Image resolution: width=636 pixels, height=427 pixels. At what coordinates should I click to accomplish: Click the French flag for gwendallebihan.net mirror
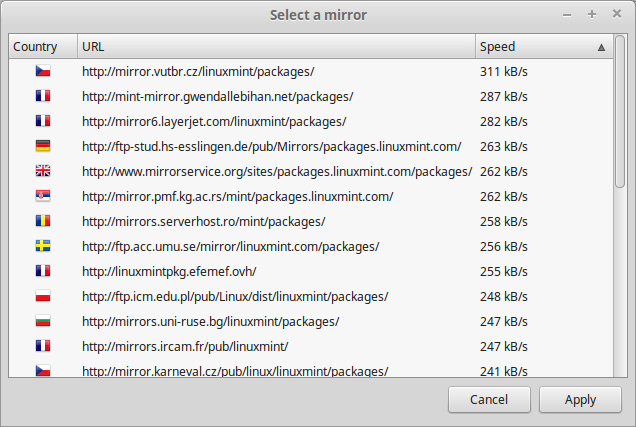[43, 97]
